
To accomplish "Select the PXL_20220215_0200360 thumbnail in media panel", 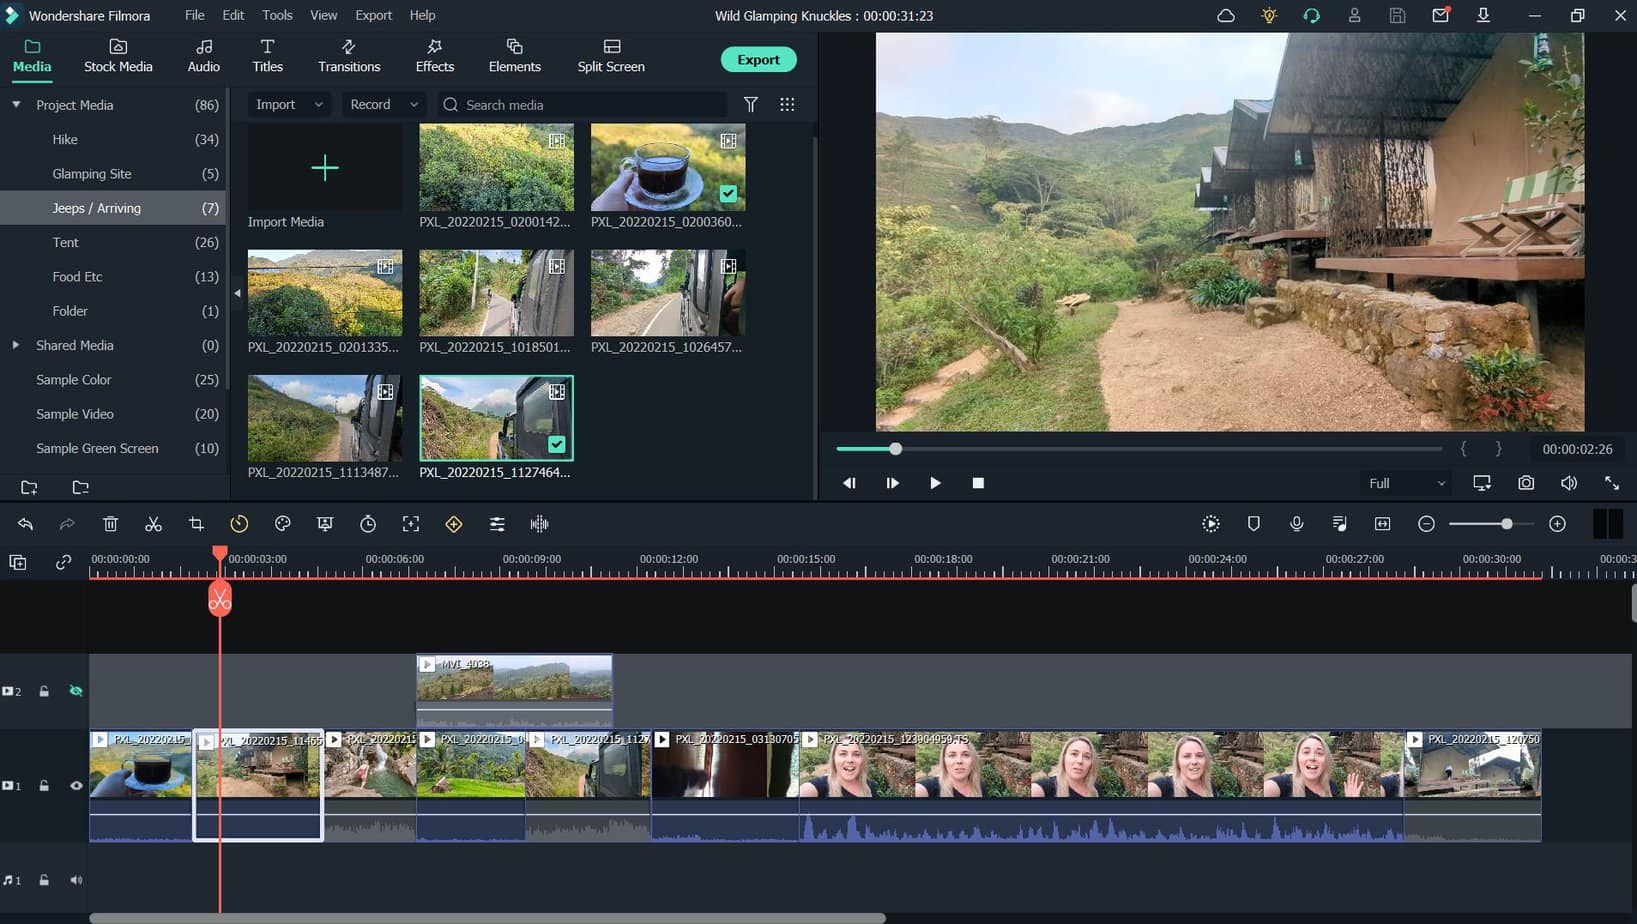I will pyautogui.click(x=667, y=167).
